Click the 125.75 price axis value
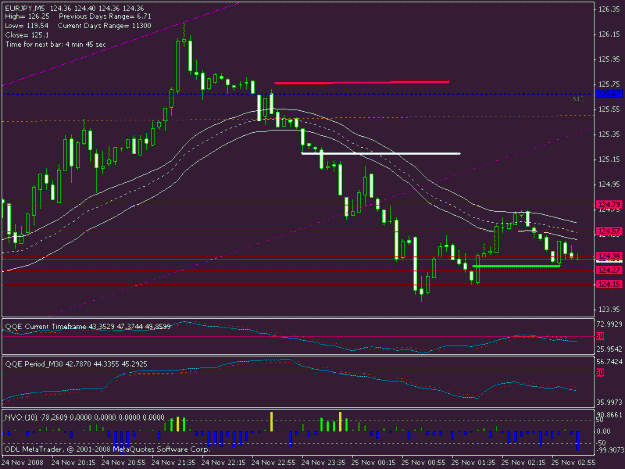The height and width of the screenshot is (469, 625). pyautogui.click(x=609, y=84)
